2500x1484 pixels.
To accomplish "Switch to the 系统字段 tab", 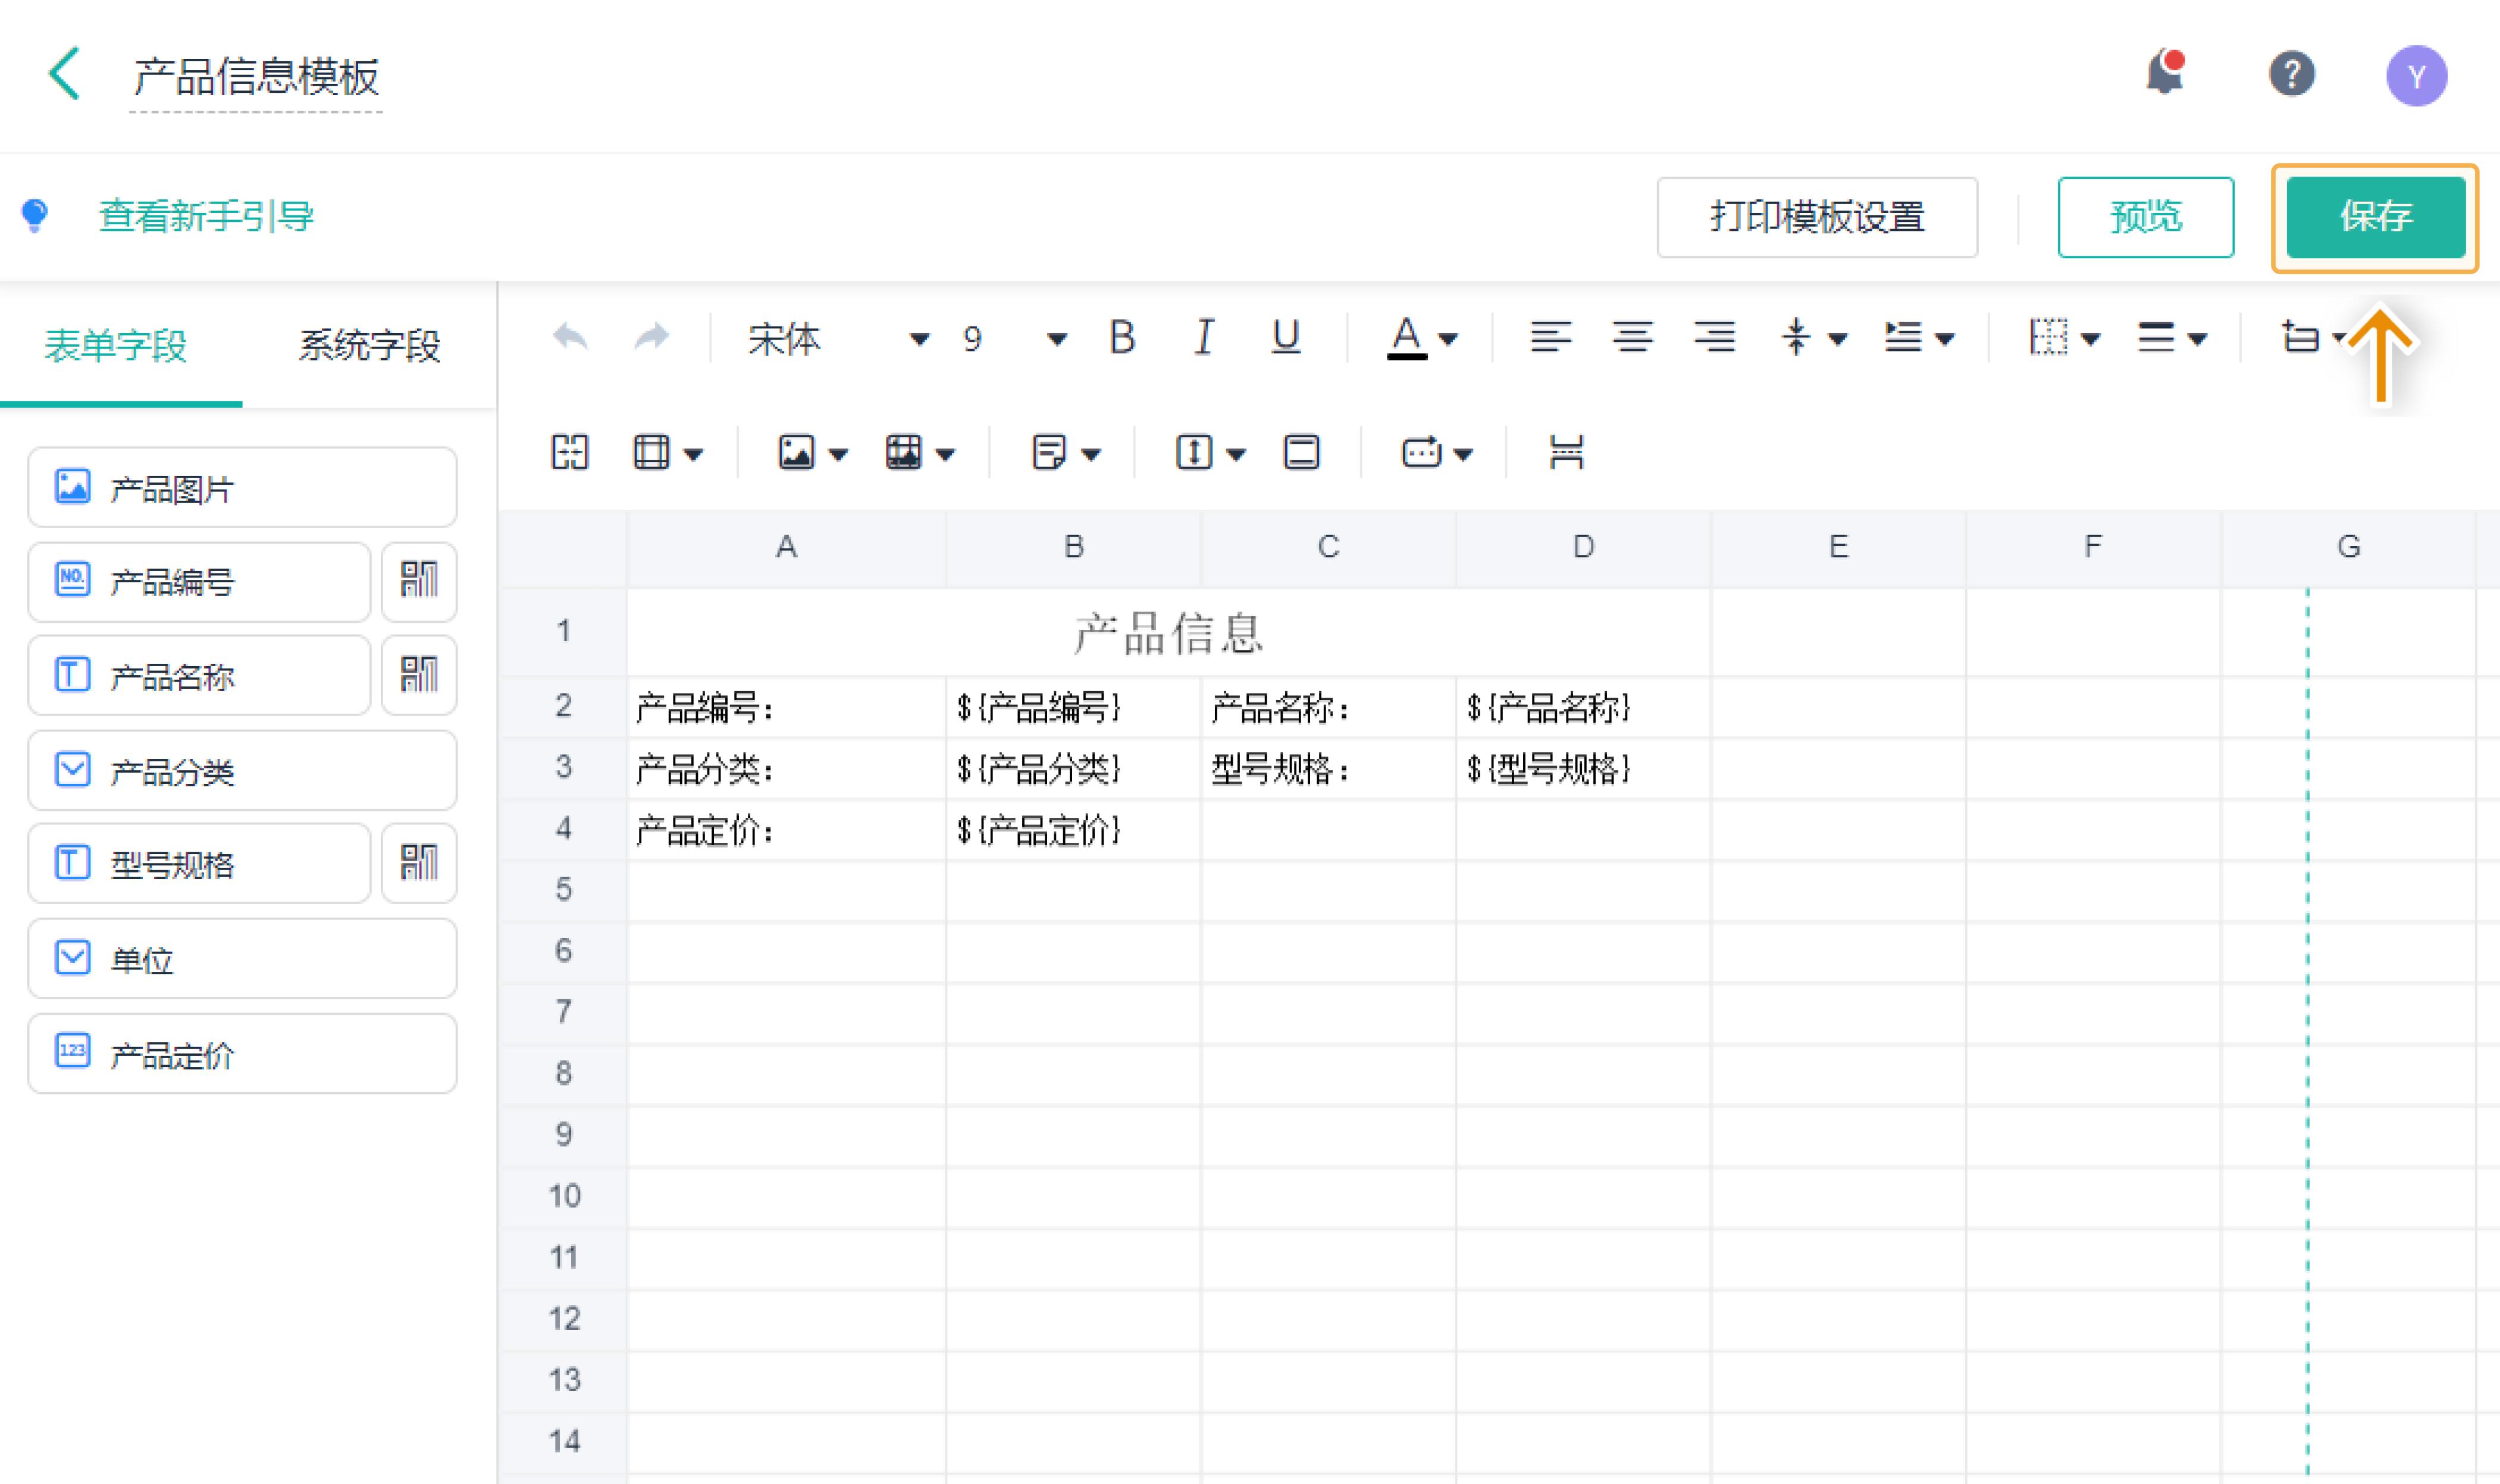I will click(x=369, y=346).
